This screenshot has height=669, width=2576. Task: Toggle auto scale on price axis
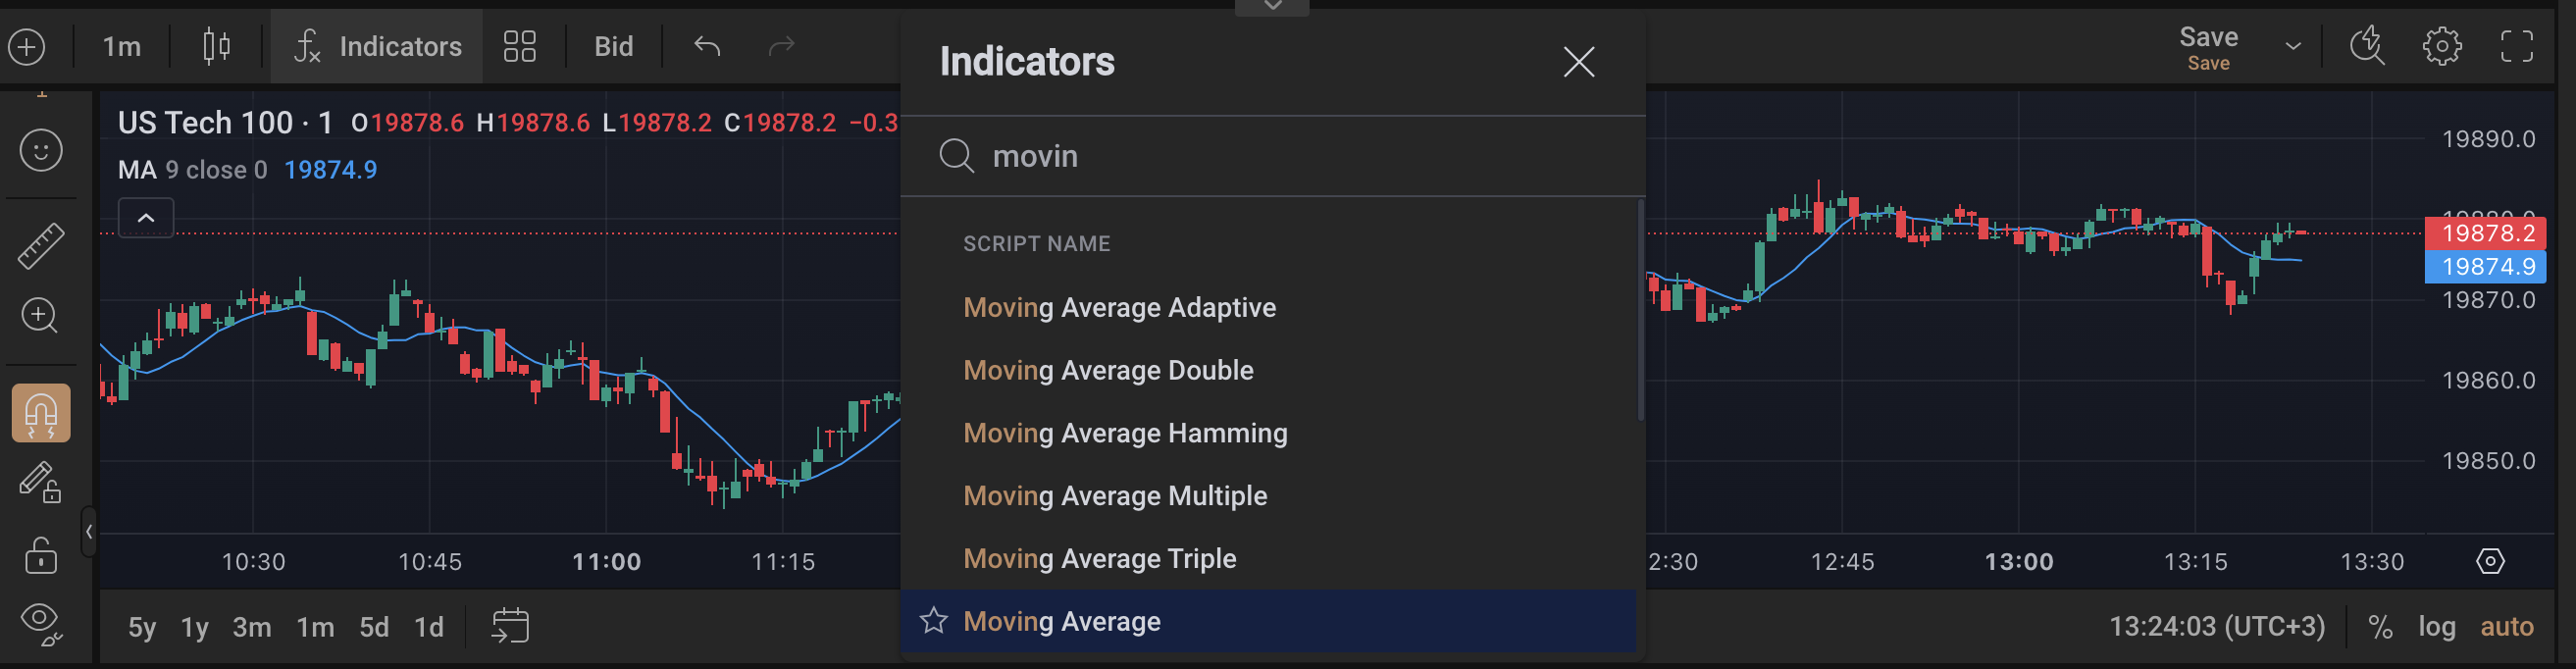(2506, 627)
